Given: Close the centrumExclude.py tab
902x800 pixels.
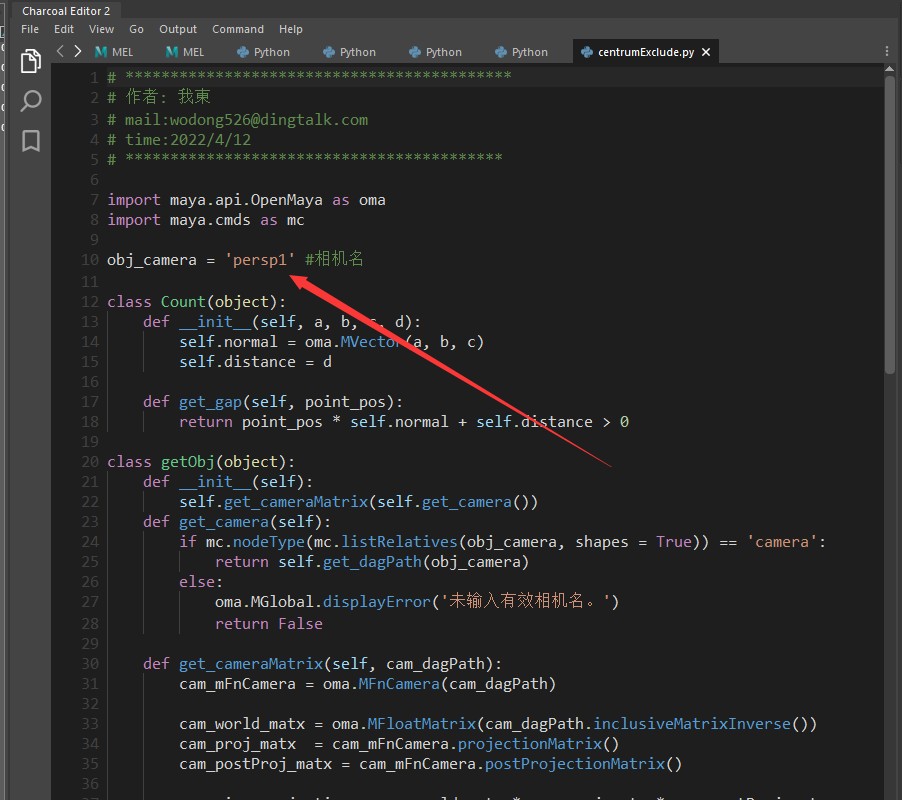Looking at the screenshot, I should [706, 52].
